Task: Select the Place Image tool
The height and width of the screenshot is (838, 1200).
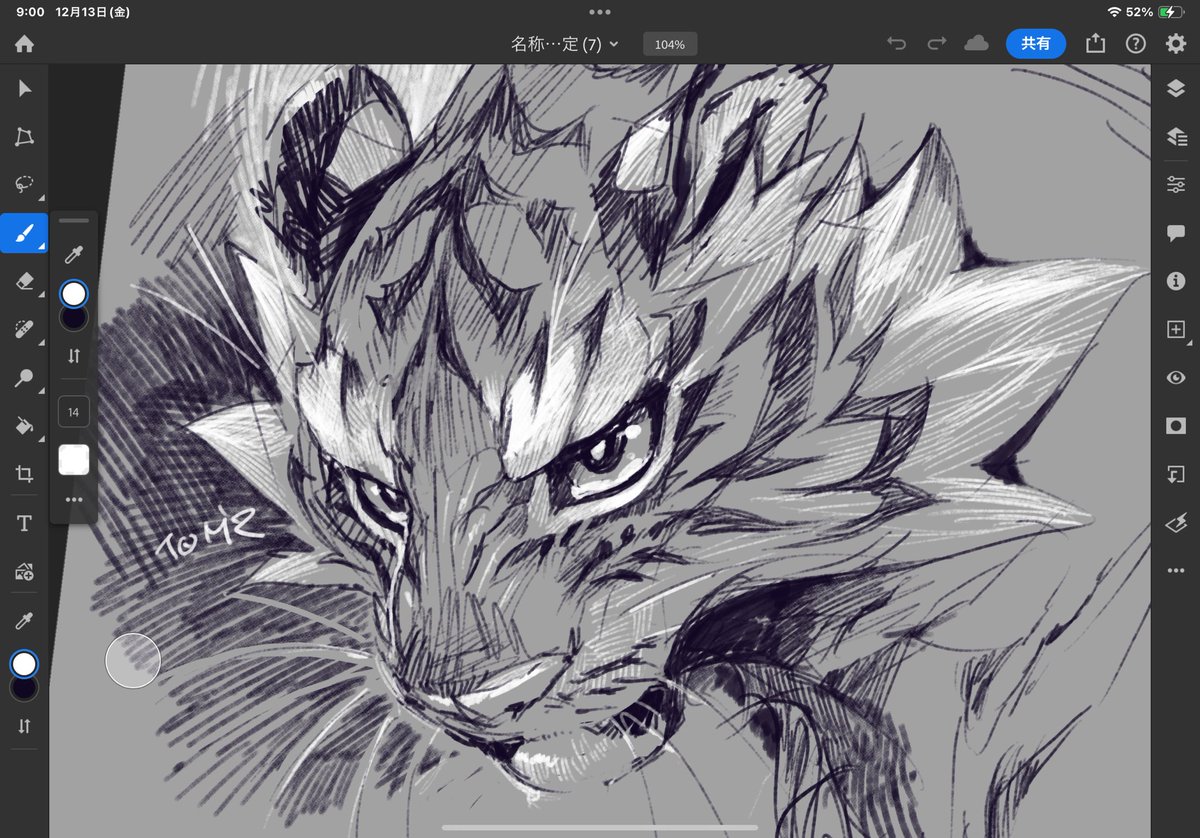Action: pyautogui.click(x=25, y=572)
